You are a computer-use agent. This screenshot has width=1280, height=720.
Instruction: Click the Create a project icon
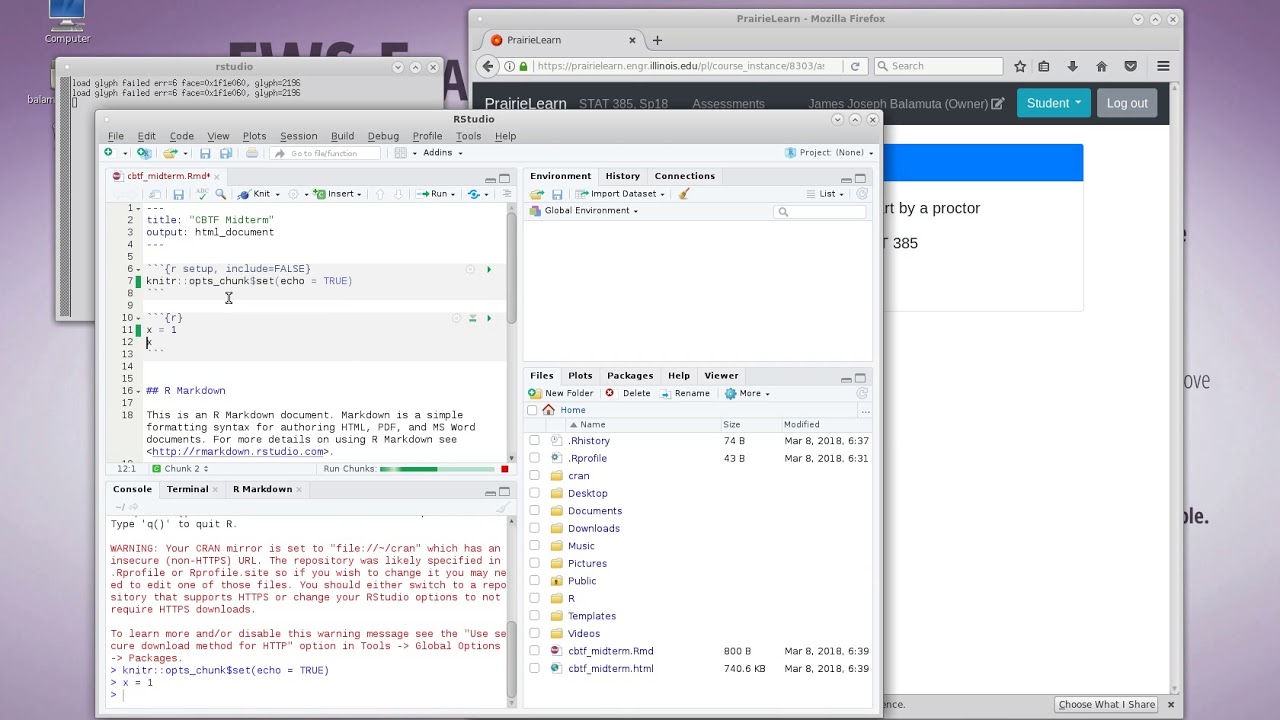pyautogui.click(x=144, y=153)
